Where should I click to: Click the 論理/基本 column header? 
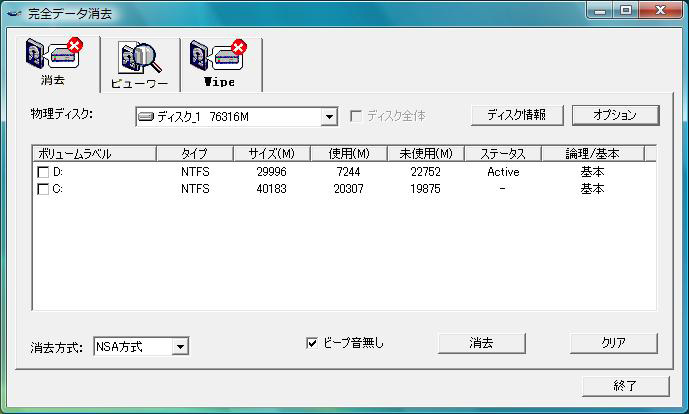[x=593, y=154]
